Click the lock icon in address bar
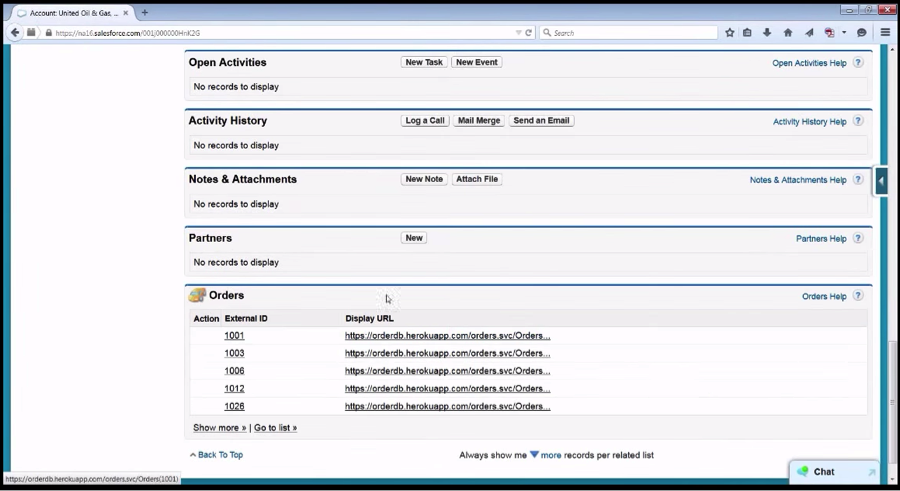This screenshot has width=900, height=491. (49, 33)
